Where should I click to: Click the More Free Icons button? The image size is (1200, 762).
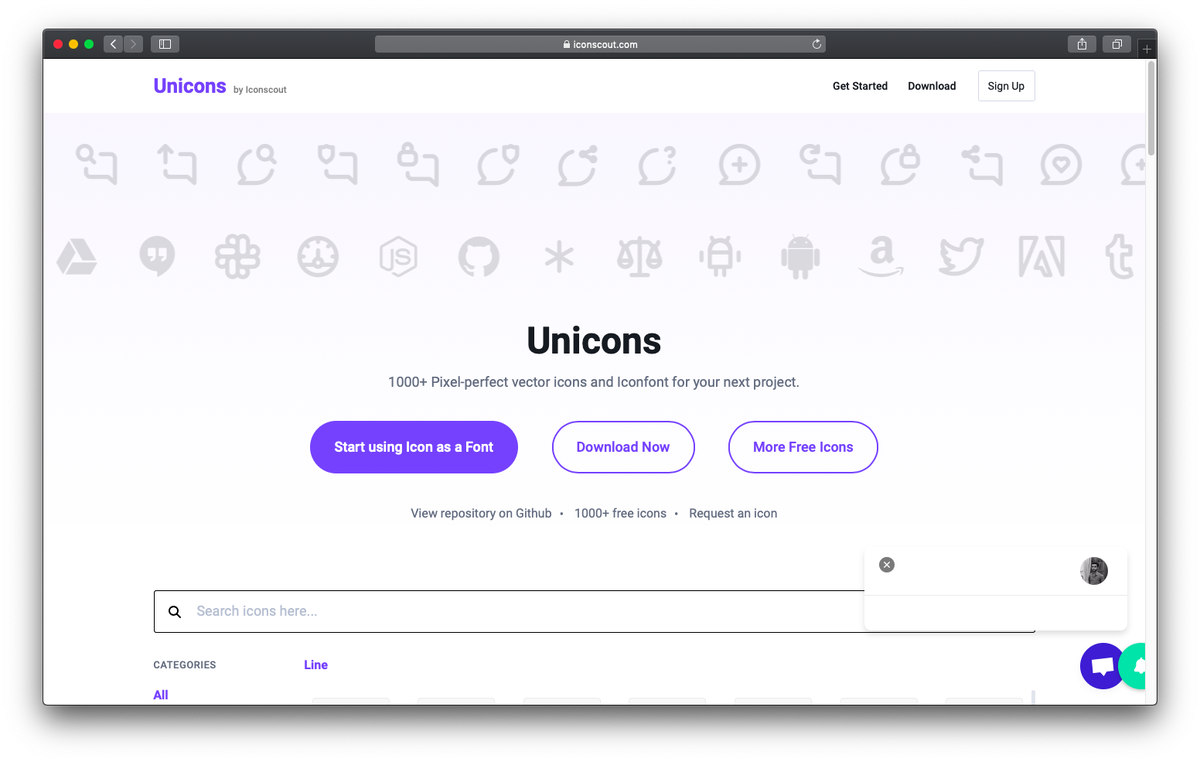click(803, 447)
